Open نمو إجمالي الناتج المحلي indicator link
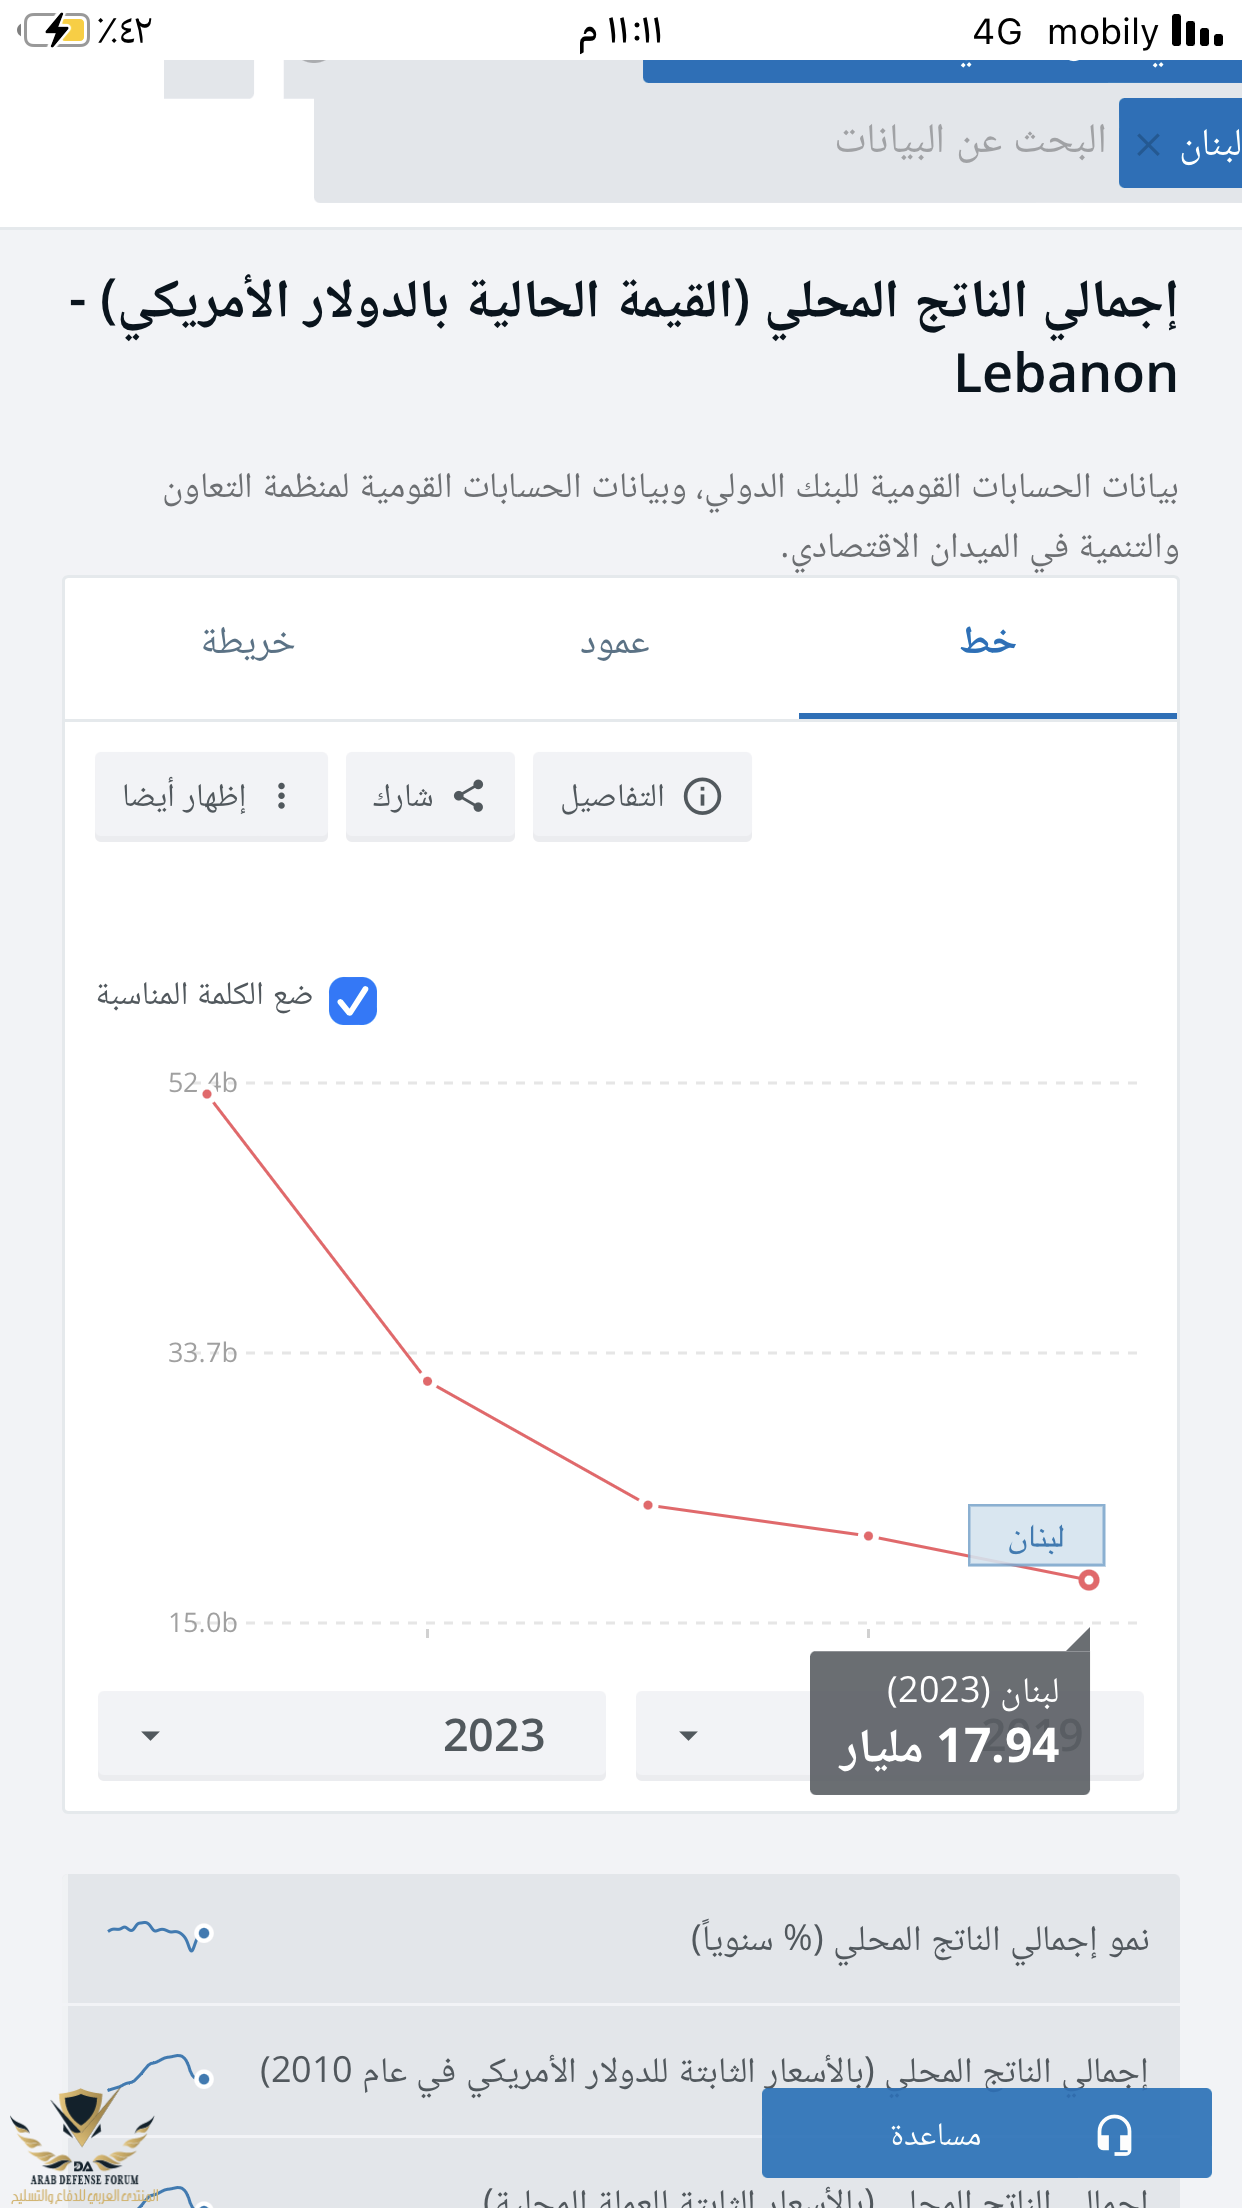Screen dimensions: 1242x2208 pyautogui.click(x=920, y=1939)
